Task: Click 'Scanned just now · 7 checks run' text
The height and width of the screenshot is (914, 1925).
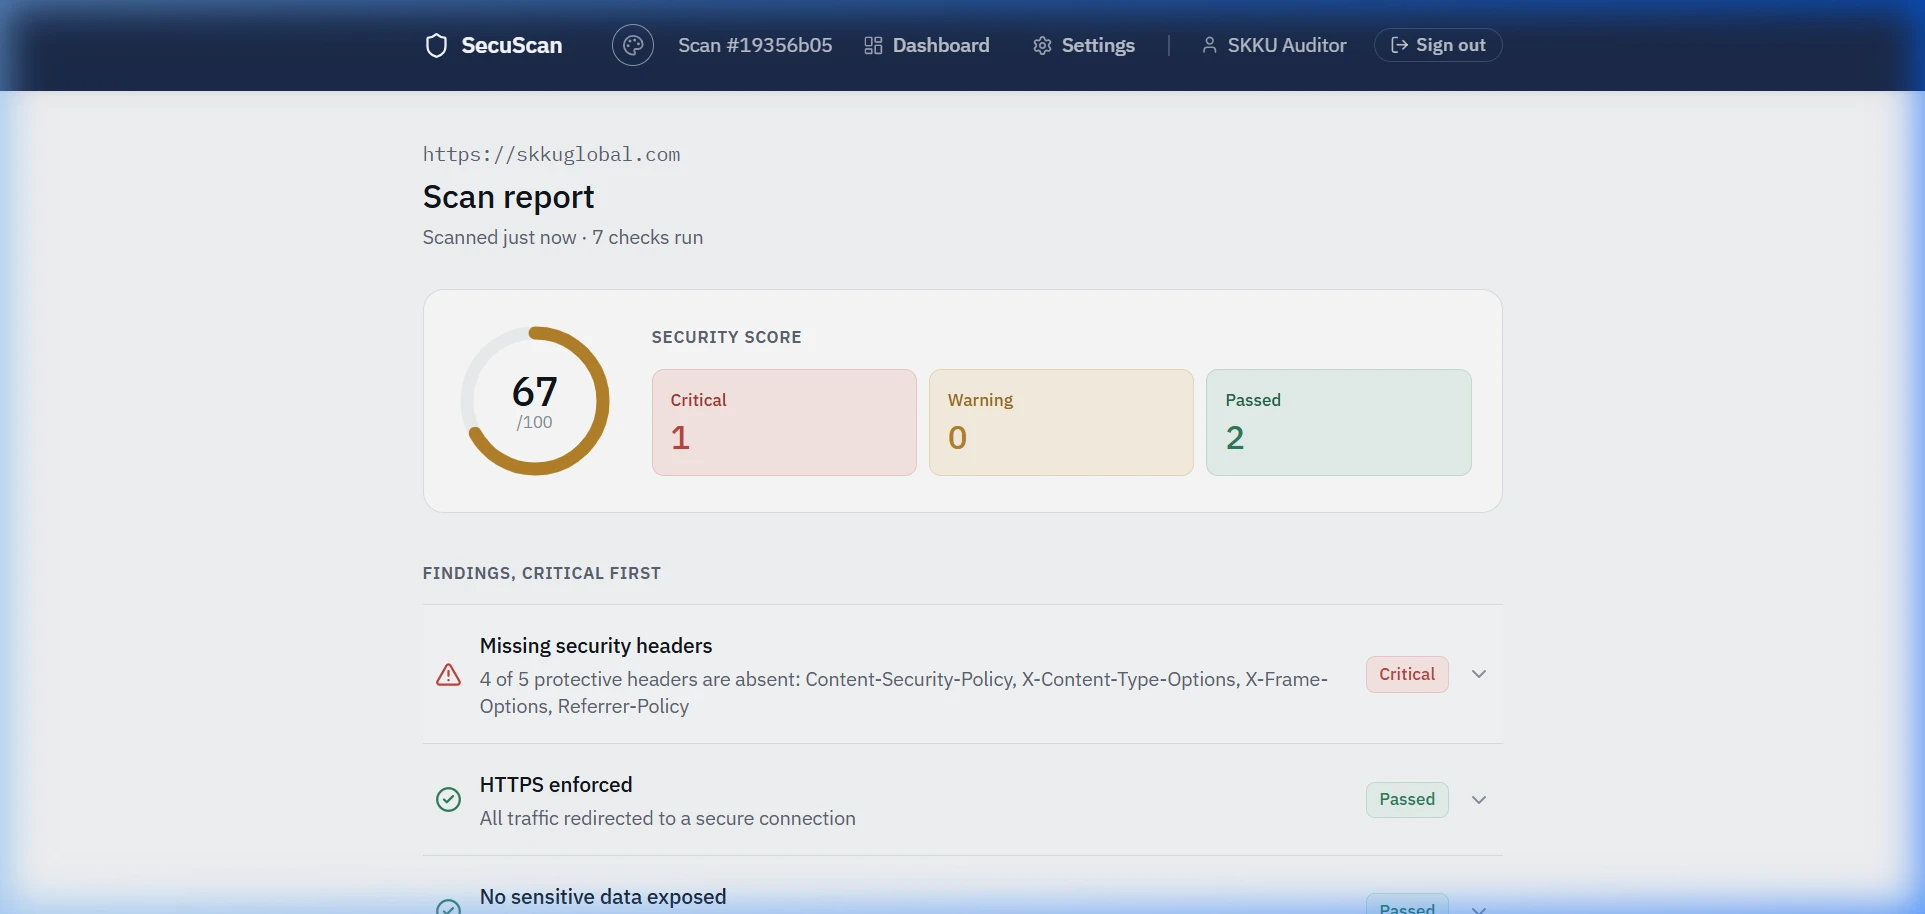Action: 562,237
